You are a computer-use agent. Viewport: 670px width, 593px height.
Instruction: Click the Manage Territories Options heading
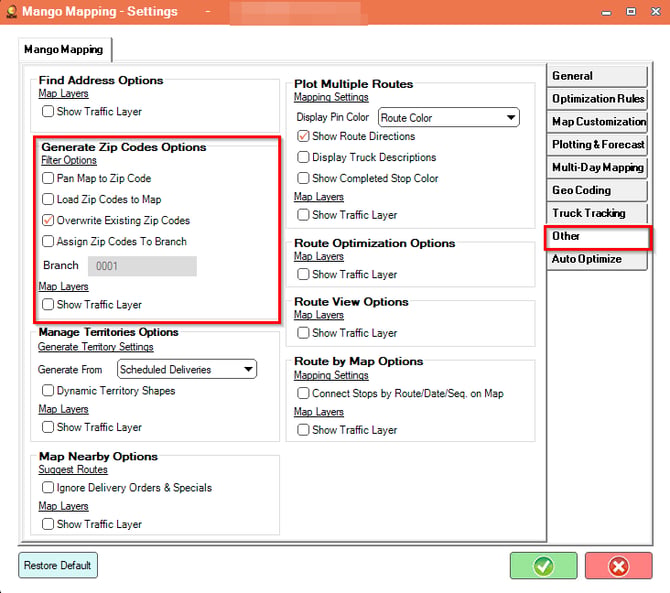(x=109, y=332)
